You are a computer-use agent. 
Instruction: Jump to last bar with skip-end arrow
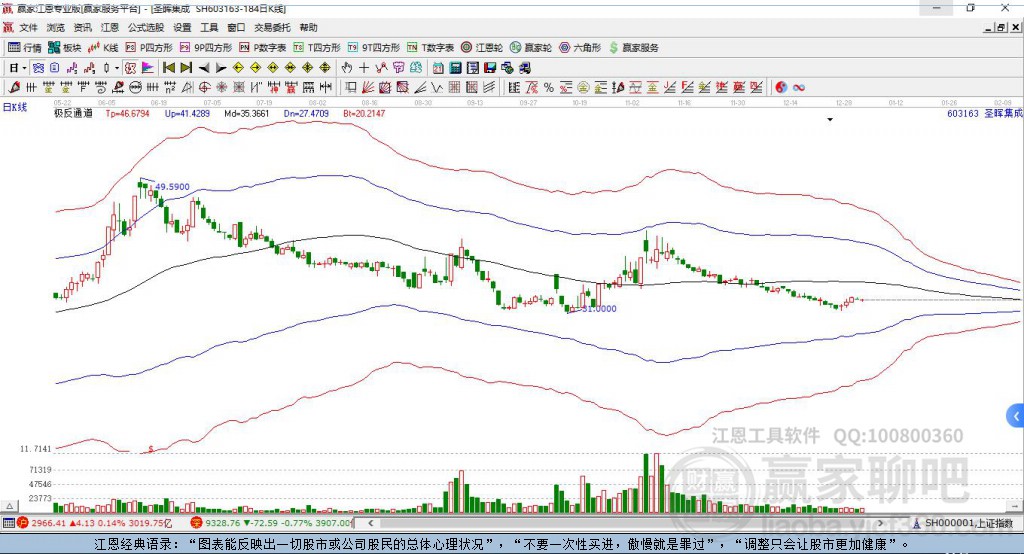(x=186, y=68)
